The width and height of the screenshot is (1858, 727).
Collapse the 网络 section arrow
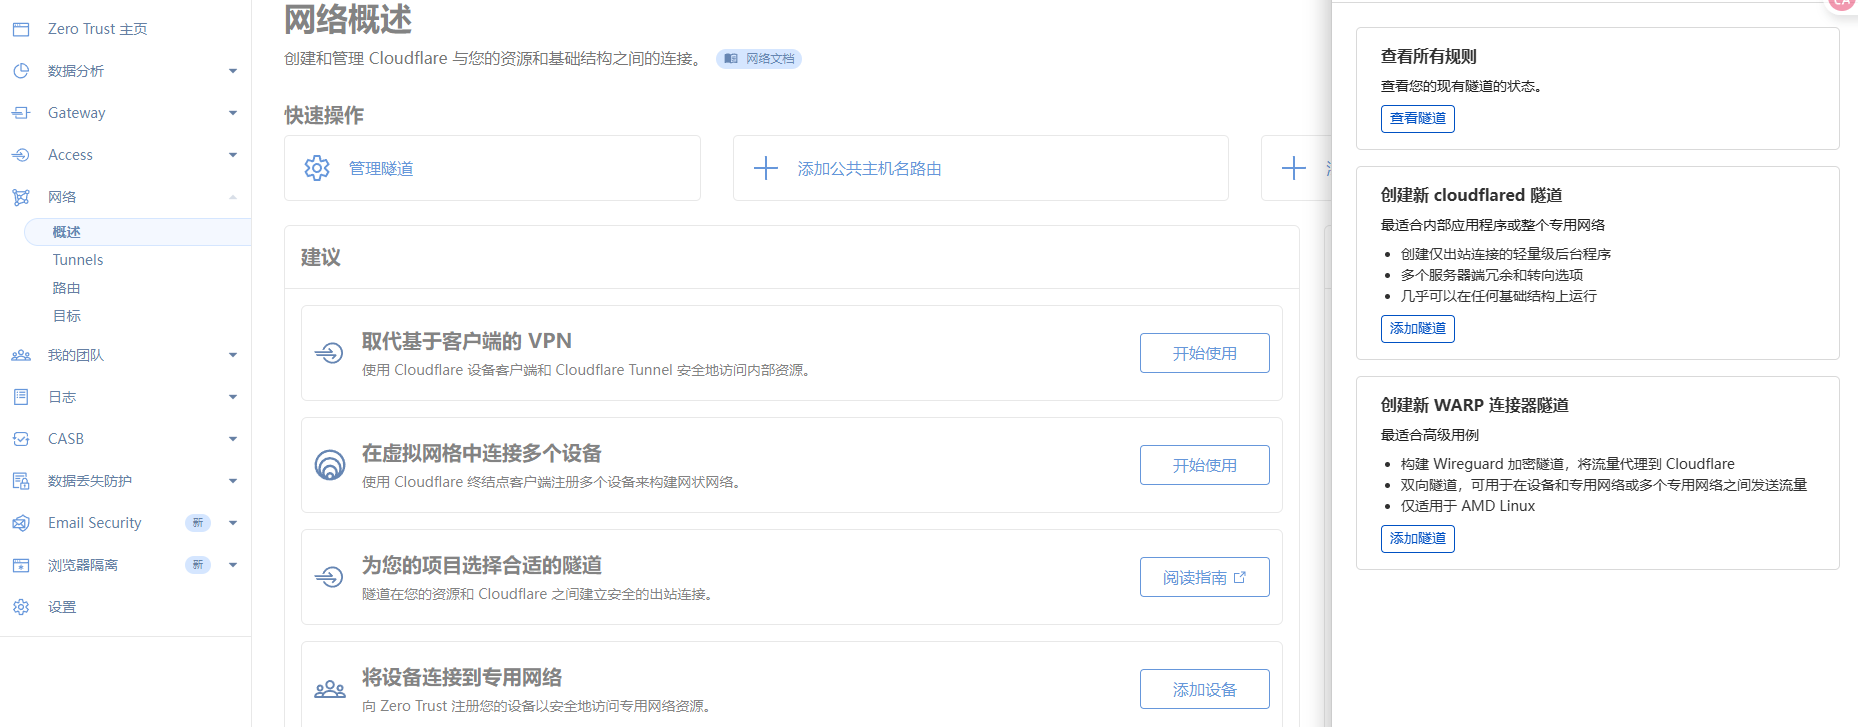tap(233, 197)
